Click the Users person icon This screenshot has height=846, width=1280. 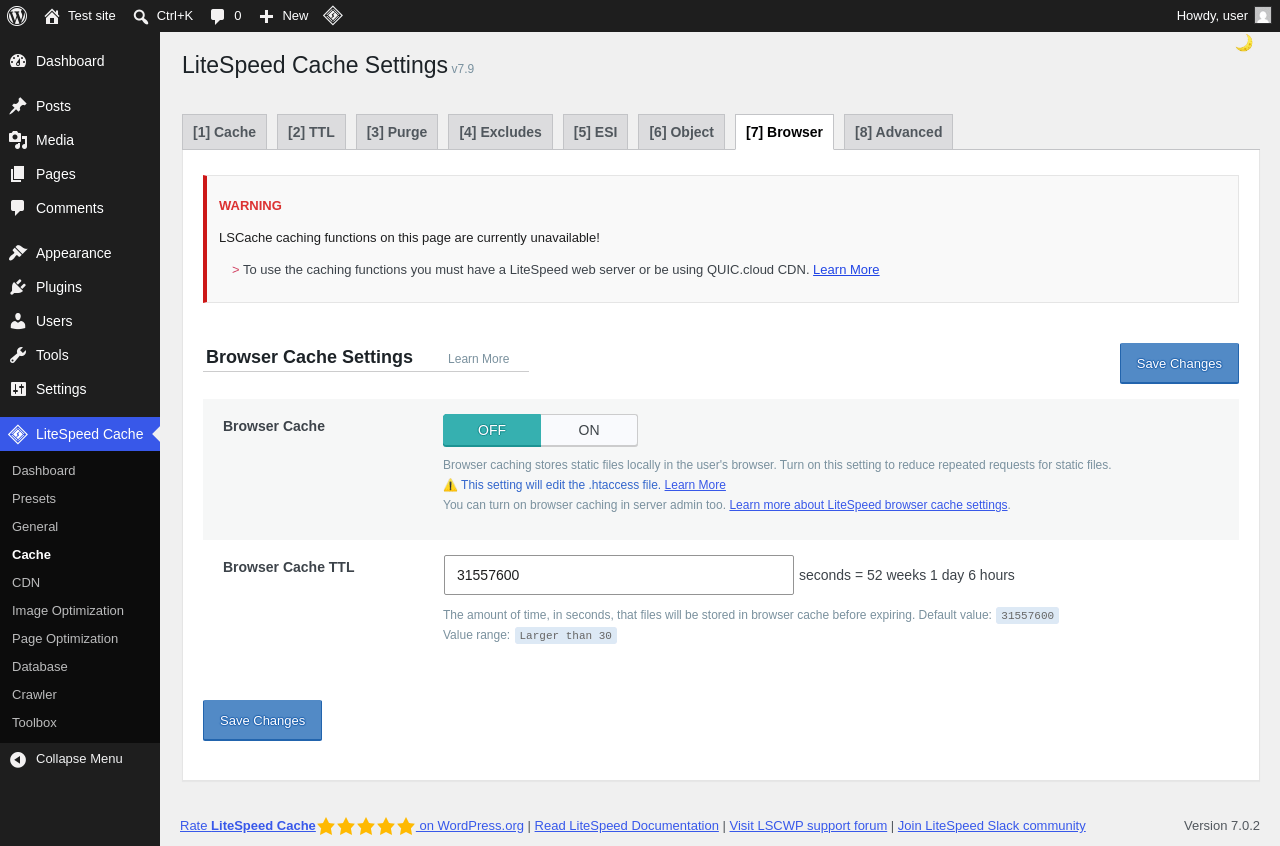pyautogui.click(x=18, y=321)
